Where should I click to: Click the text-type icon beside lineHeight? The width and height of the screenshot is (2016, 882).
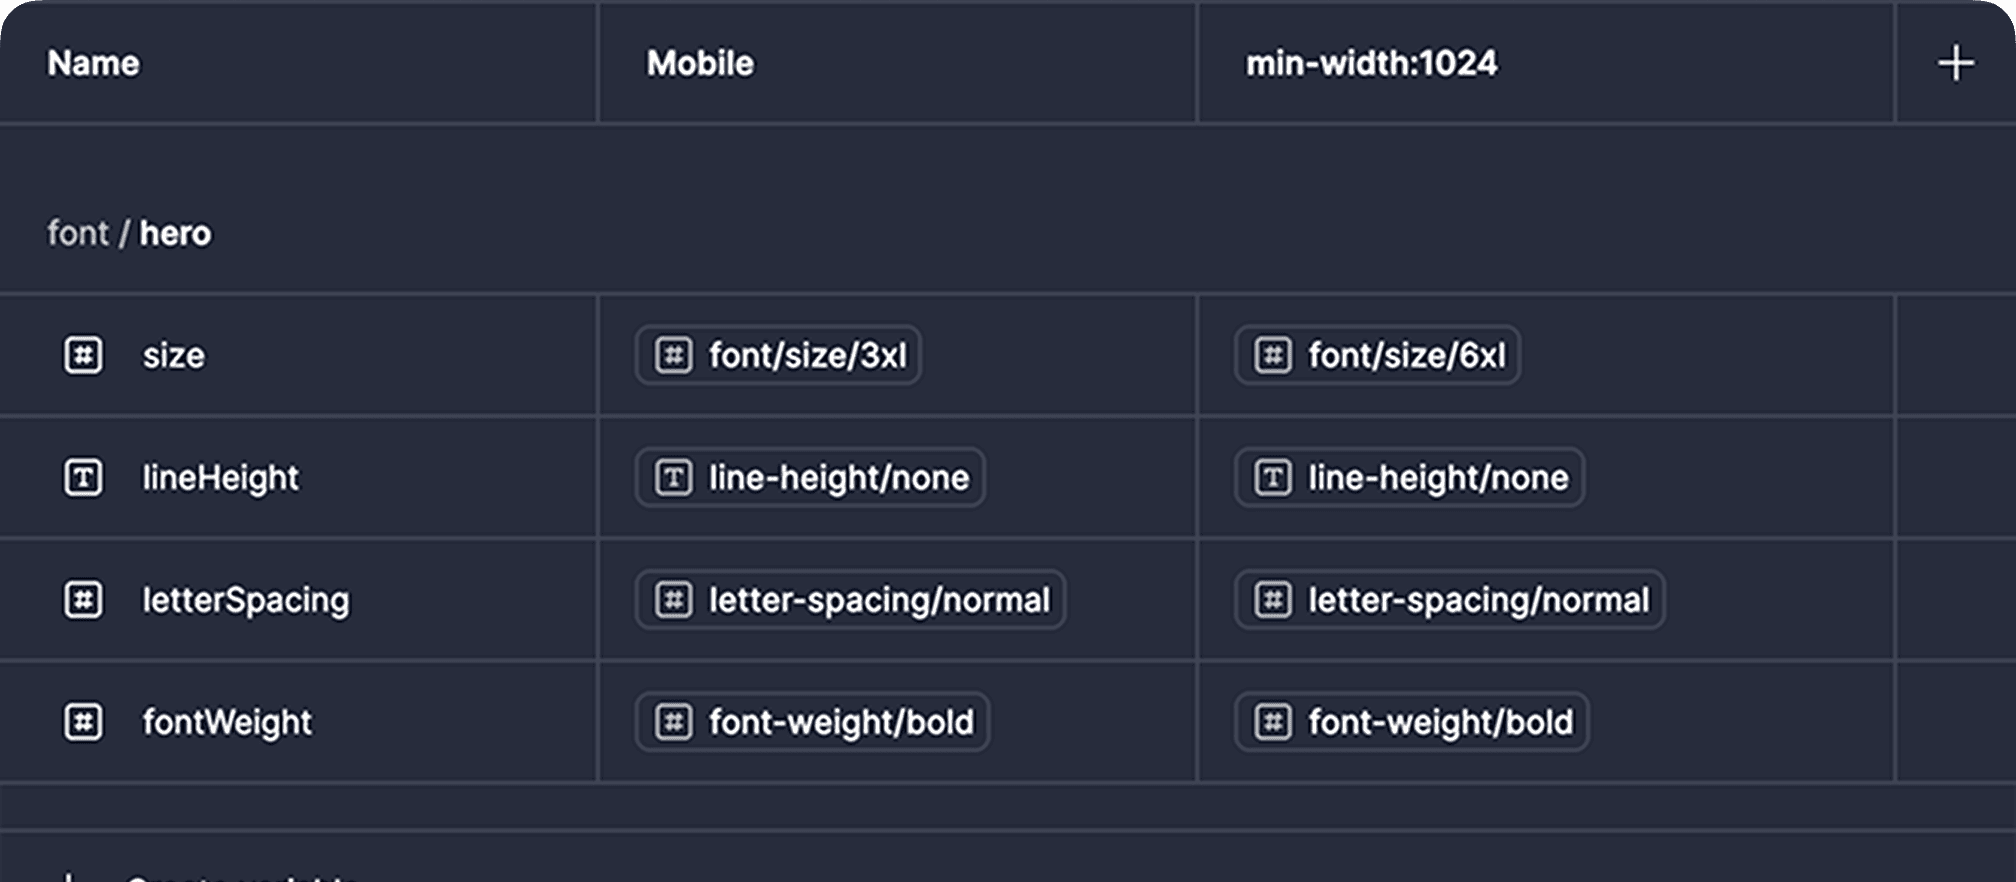(x=85, y=478)
